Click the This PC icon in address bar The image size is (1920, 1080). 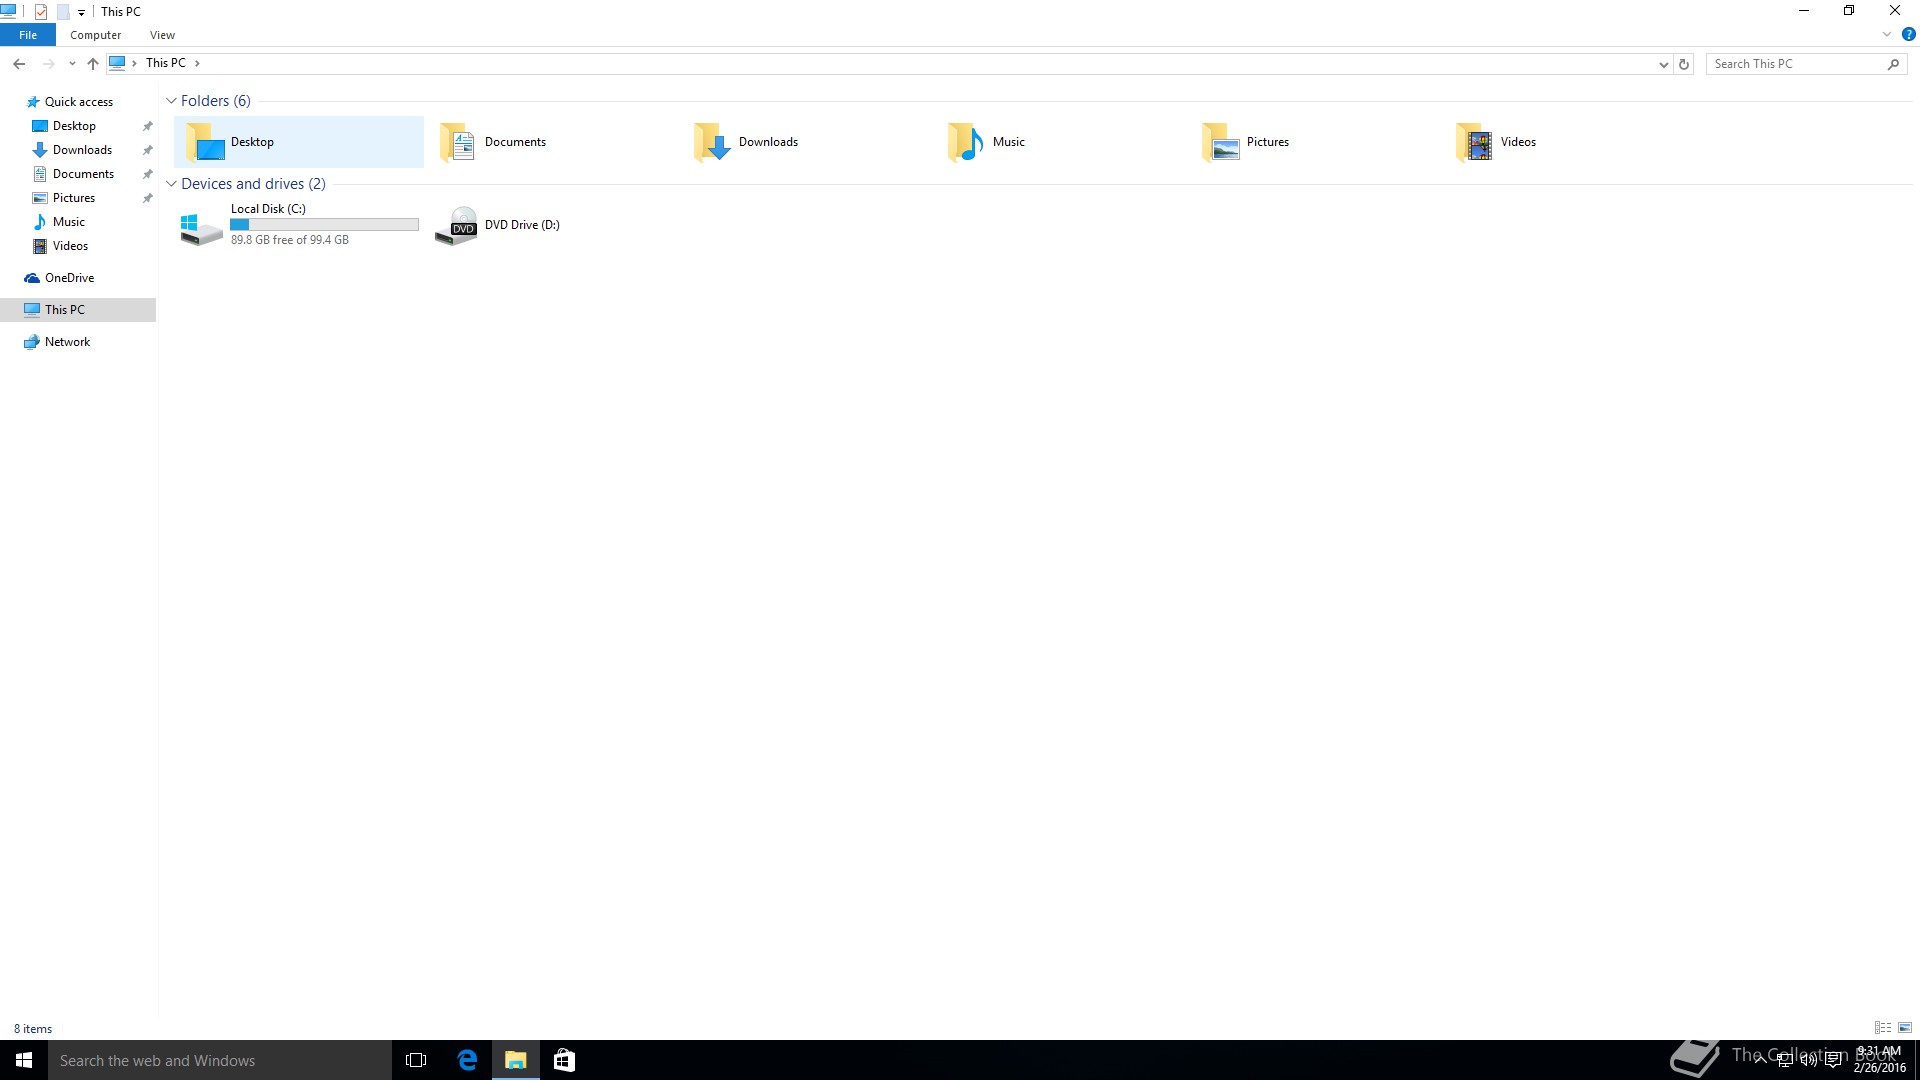point(117,63)
